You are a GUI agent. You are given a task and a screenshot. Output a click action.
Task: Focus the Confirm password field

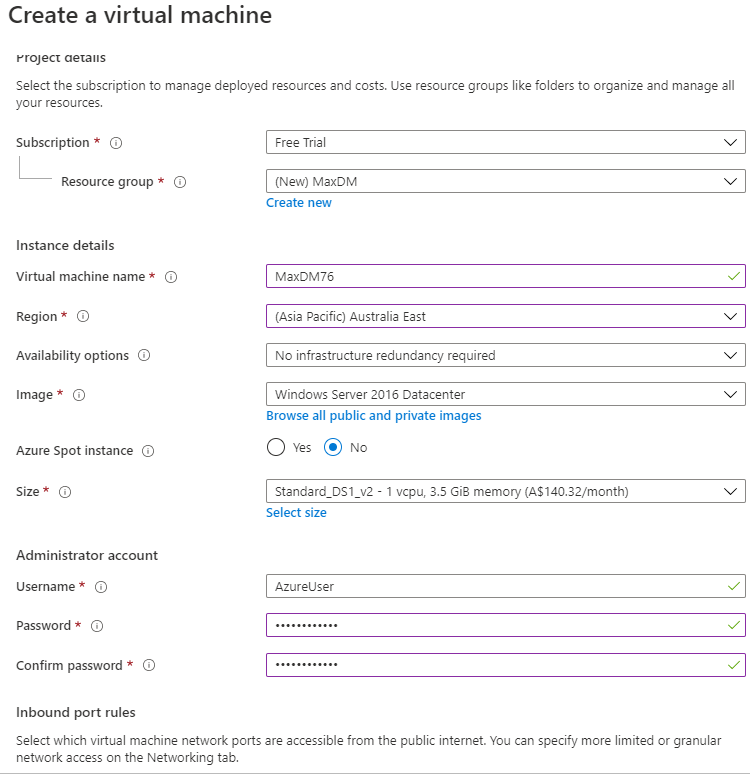coord(495,665)
